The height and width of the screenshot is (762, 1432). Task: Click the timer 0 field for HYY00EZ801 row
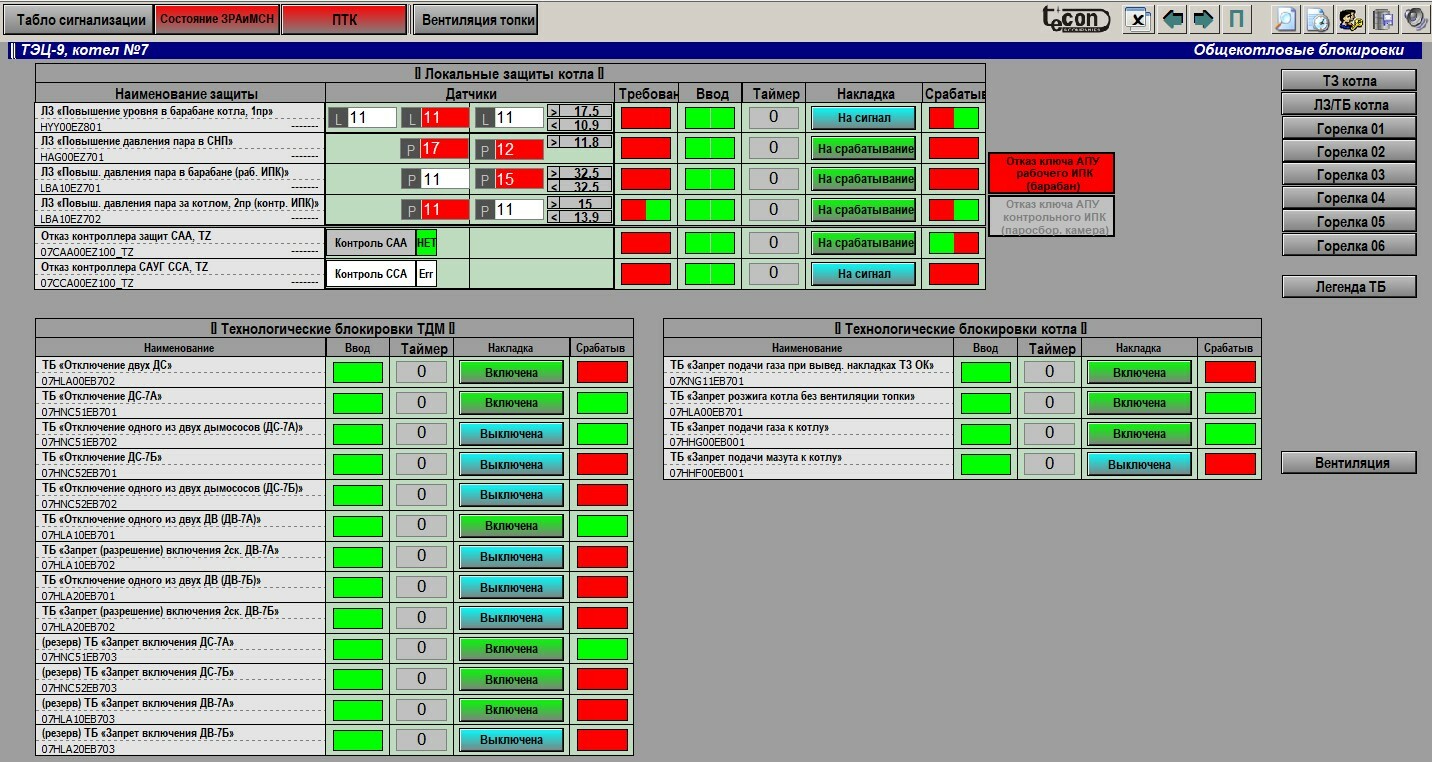(773, 118)
